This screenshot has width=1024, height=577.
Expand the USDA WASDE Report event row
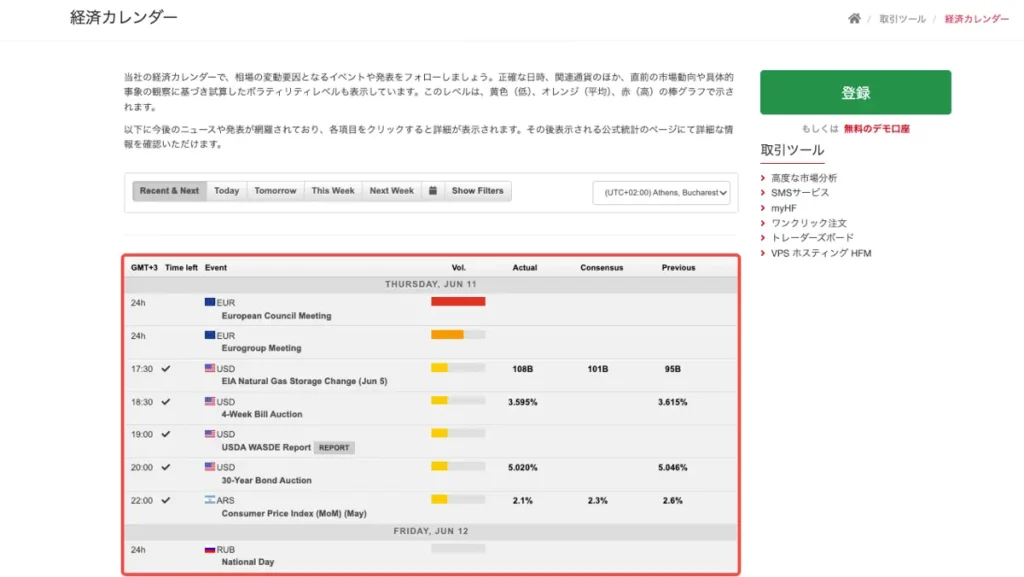(x=431, y=441)
